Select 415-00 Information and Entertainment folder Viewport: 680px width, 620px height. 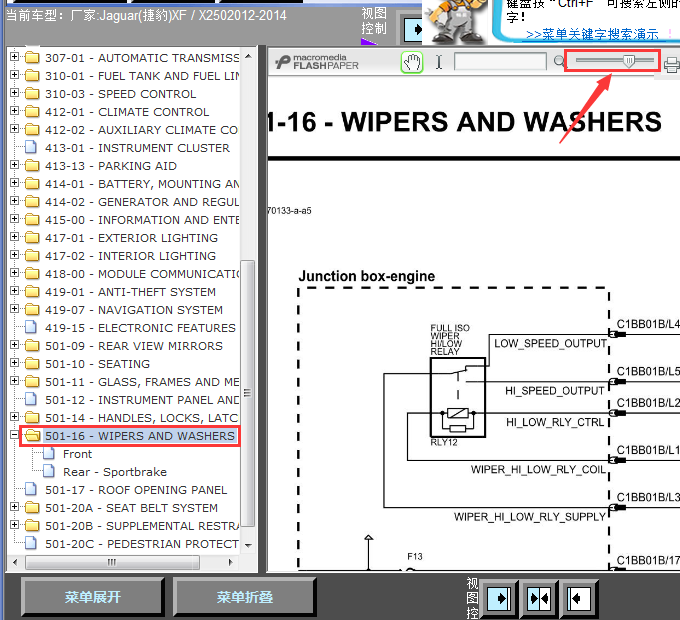tap(142, 220)
